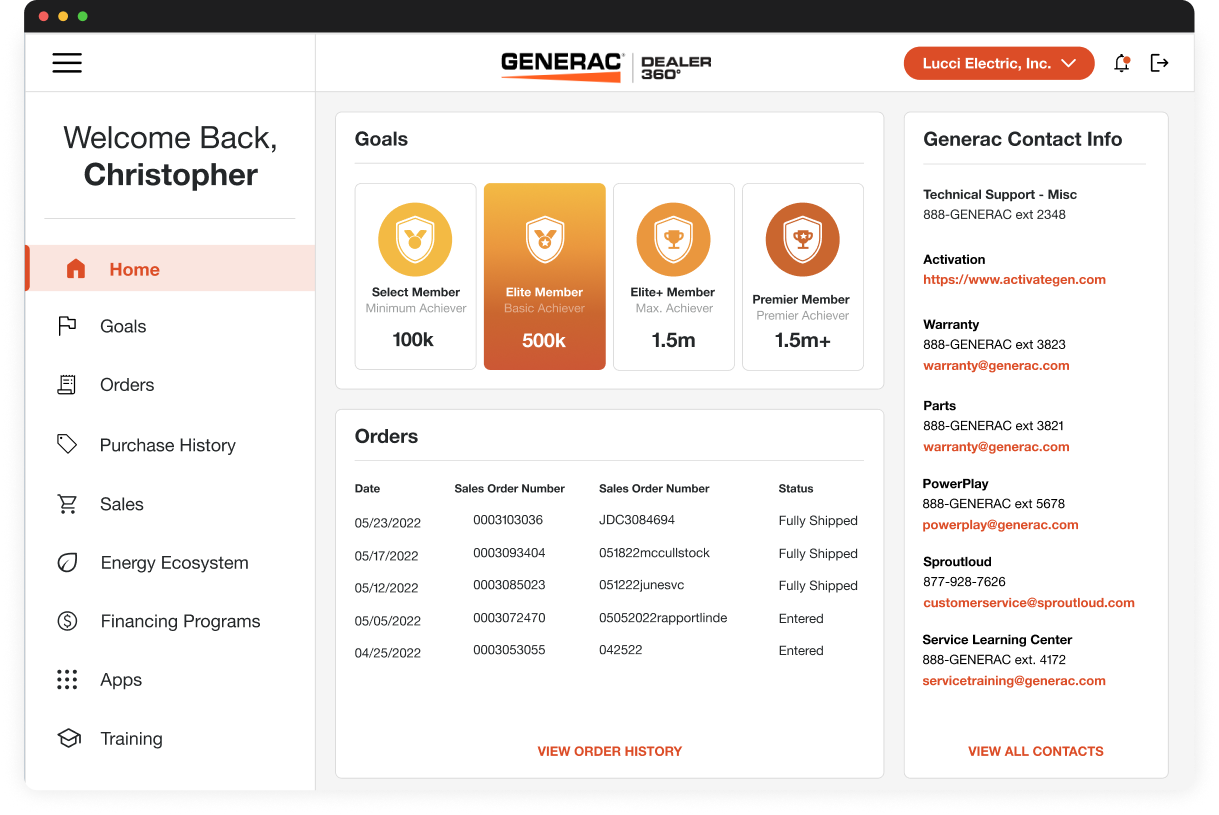
Task: Select the Financing Programs dollar icon
Action: [x=67, y=621]
